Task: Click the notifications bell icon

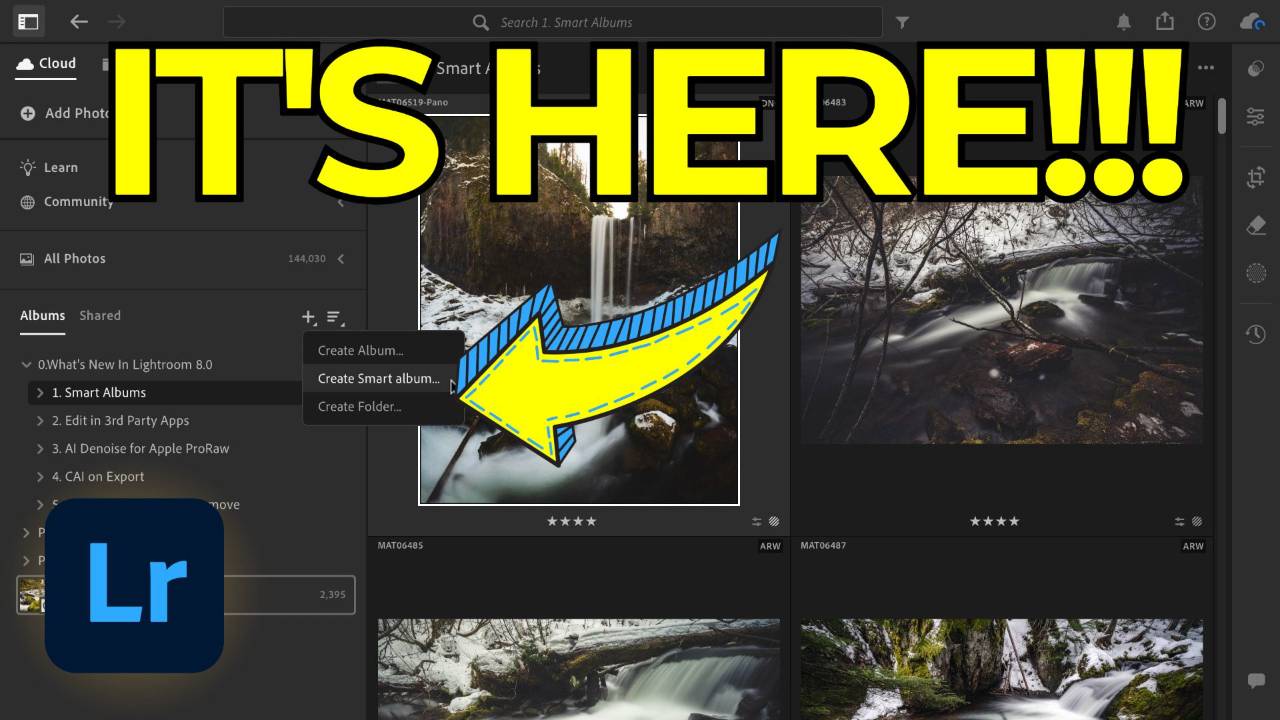Action: coord(1123,21)
